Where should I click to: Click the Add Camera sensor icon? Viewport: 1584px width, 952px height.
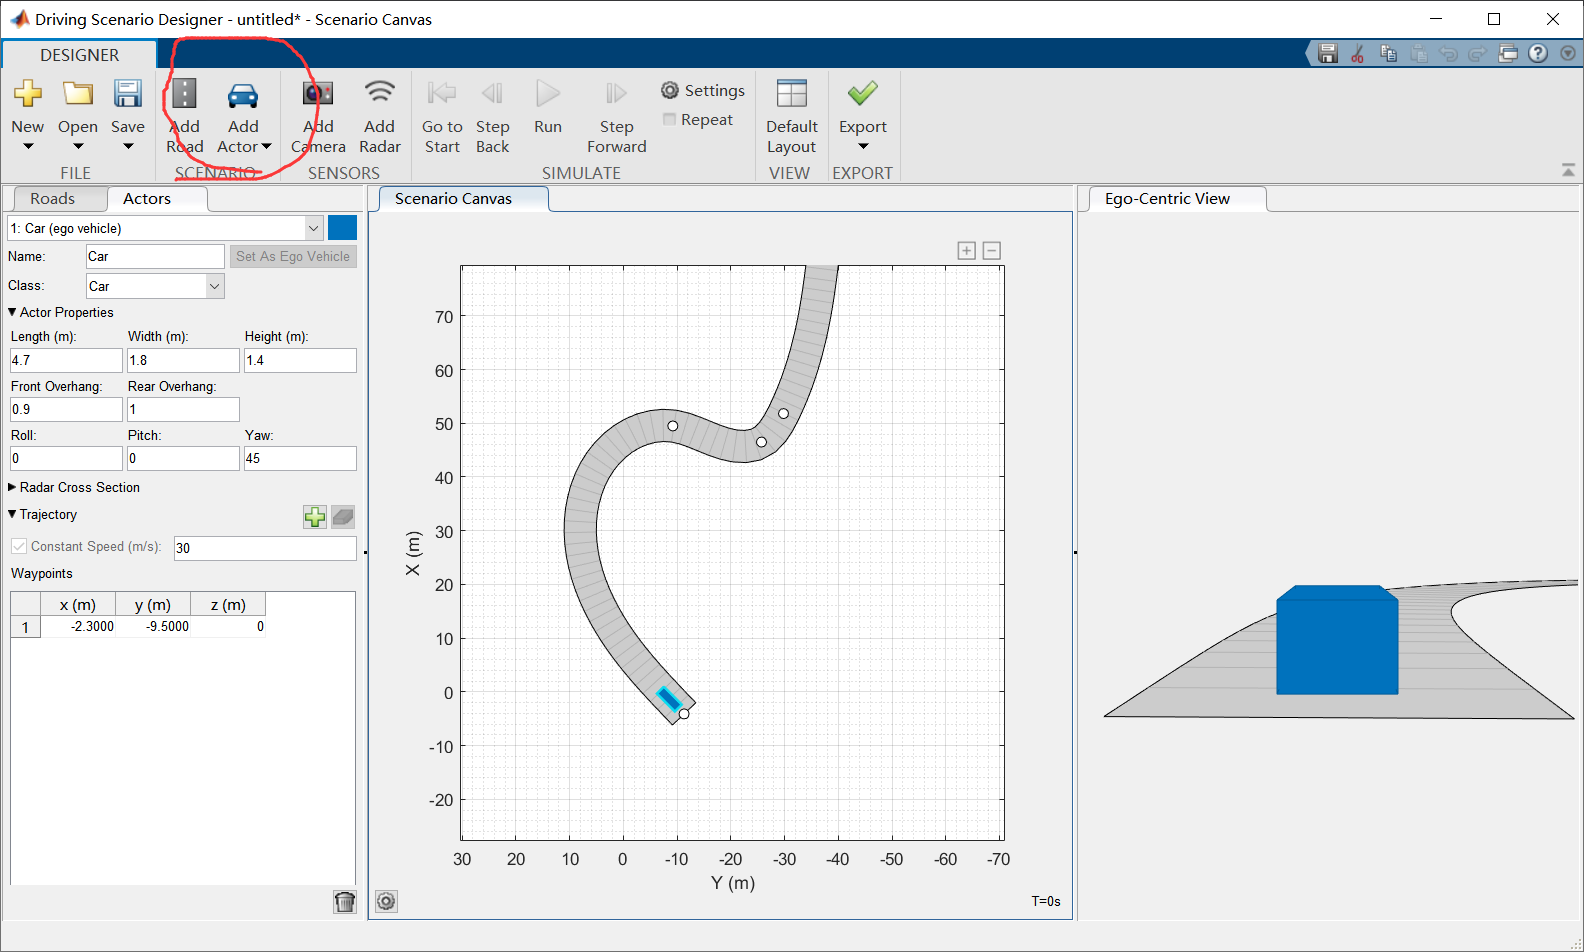pos(318,94)
